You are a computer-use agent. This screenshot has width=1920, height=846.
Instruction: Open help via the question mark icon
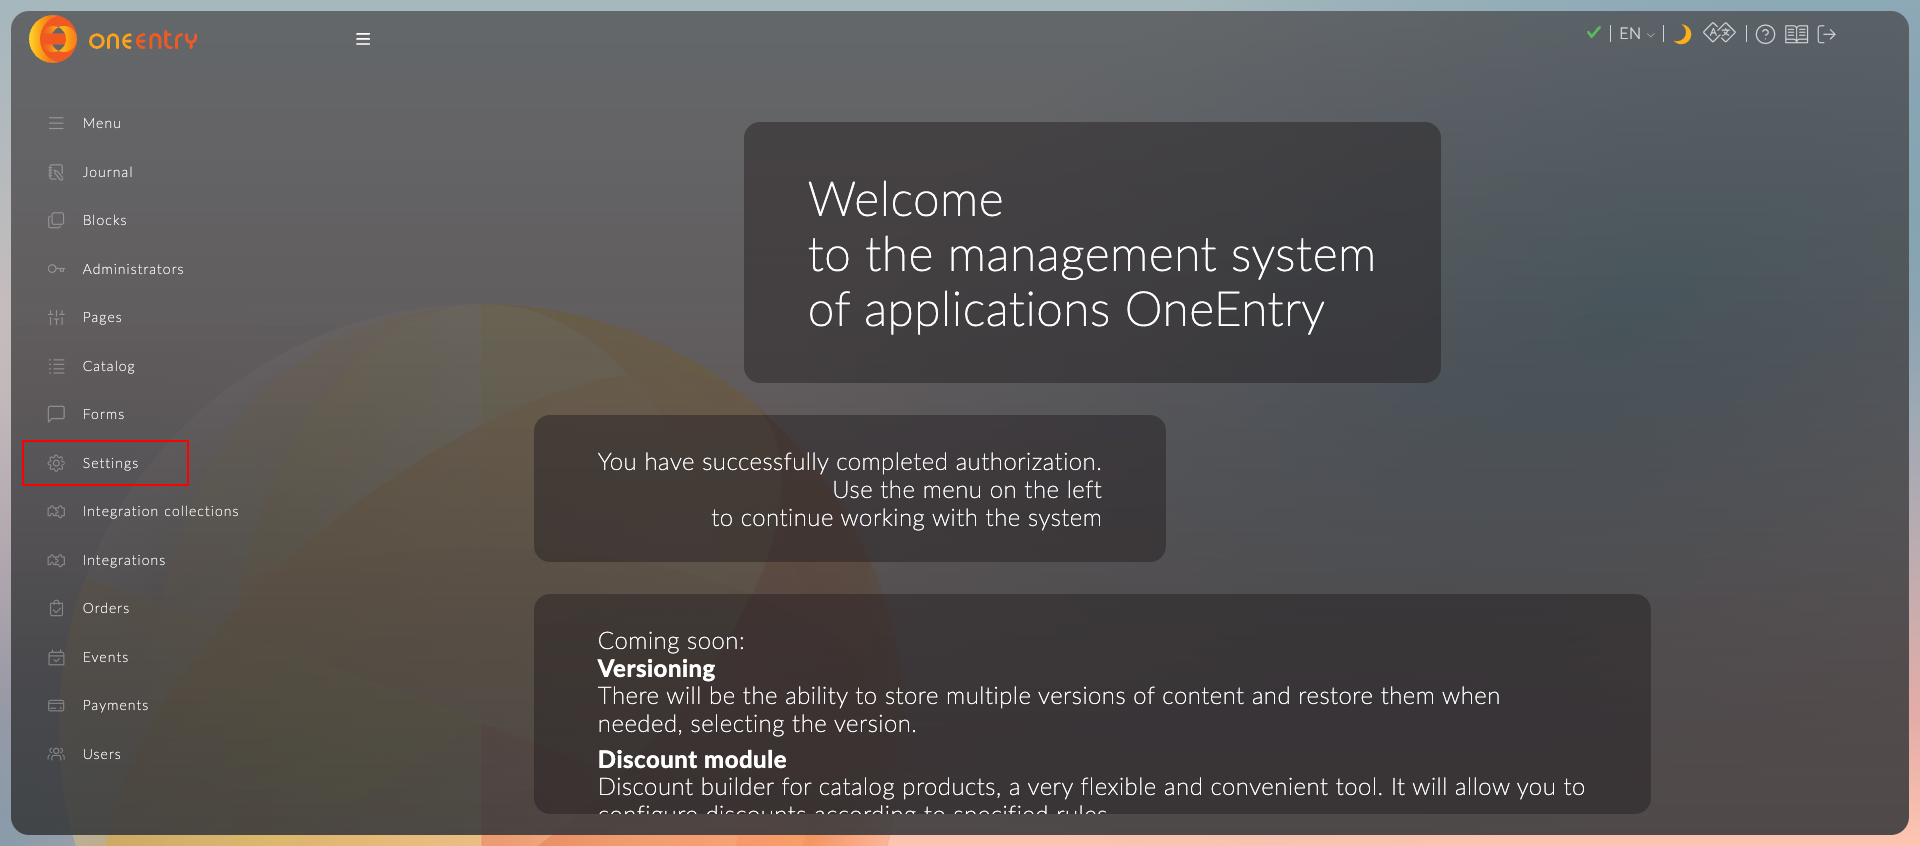click(1766, 35)
